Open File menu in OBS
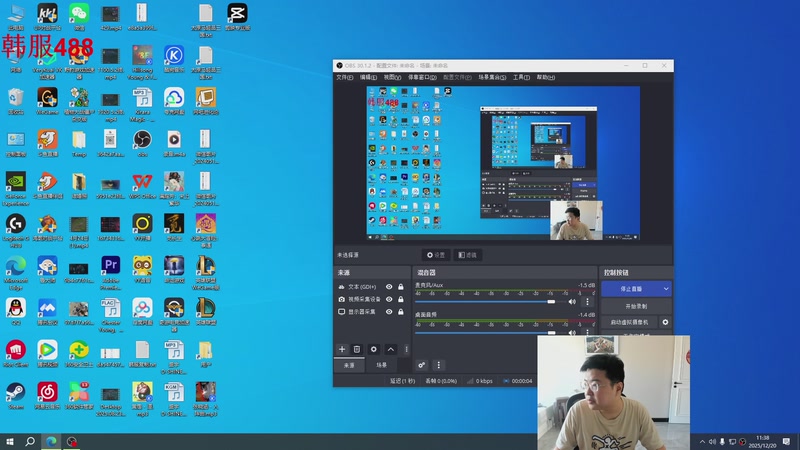800x450 pixels. pos(344,77)
